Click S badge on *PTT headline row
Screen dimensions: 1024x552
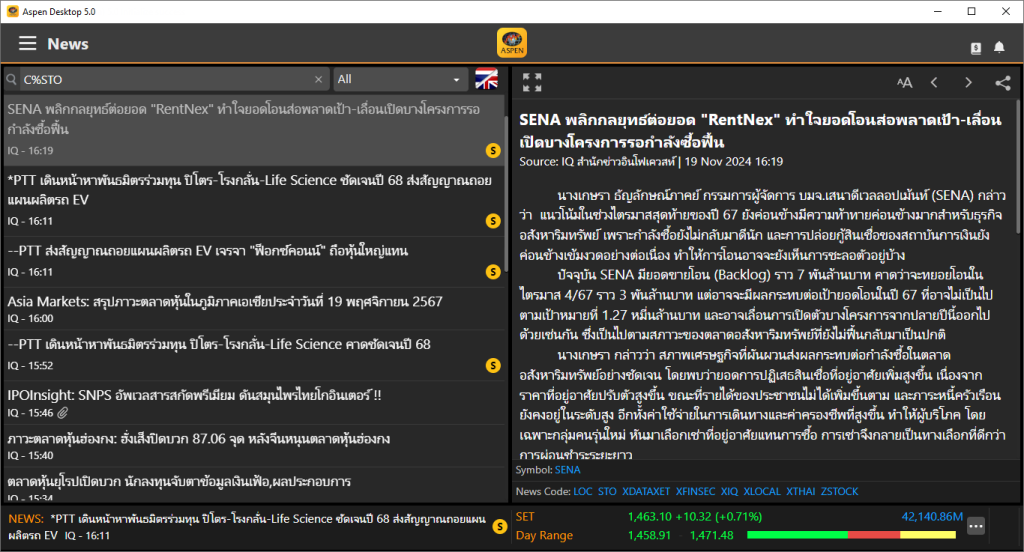click(493, 221)
